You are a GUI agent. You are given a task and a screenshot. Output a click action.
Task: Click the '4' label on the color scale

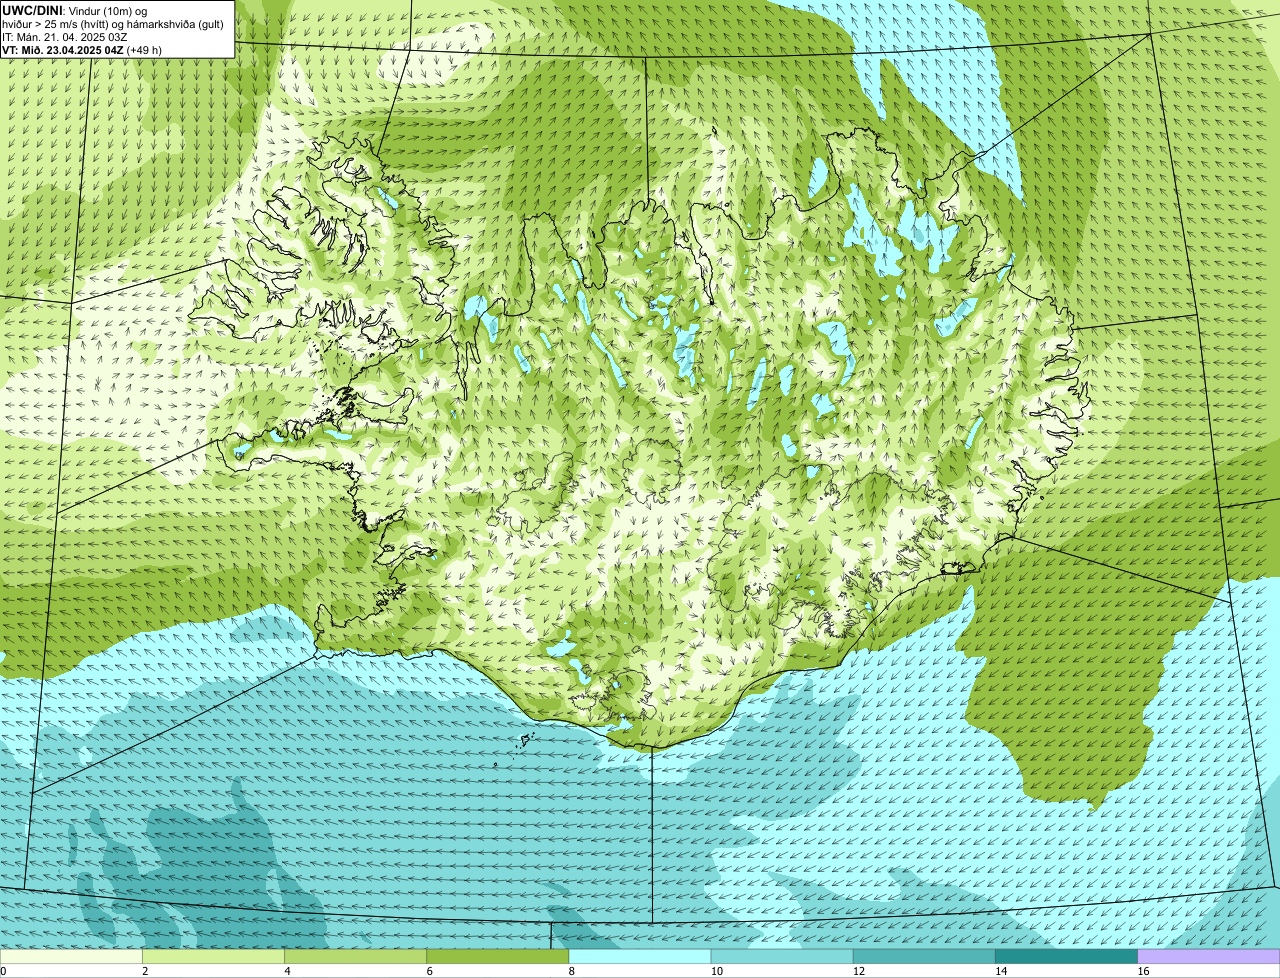pyautogui.click(x=287, y=971)
